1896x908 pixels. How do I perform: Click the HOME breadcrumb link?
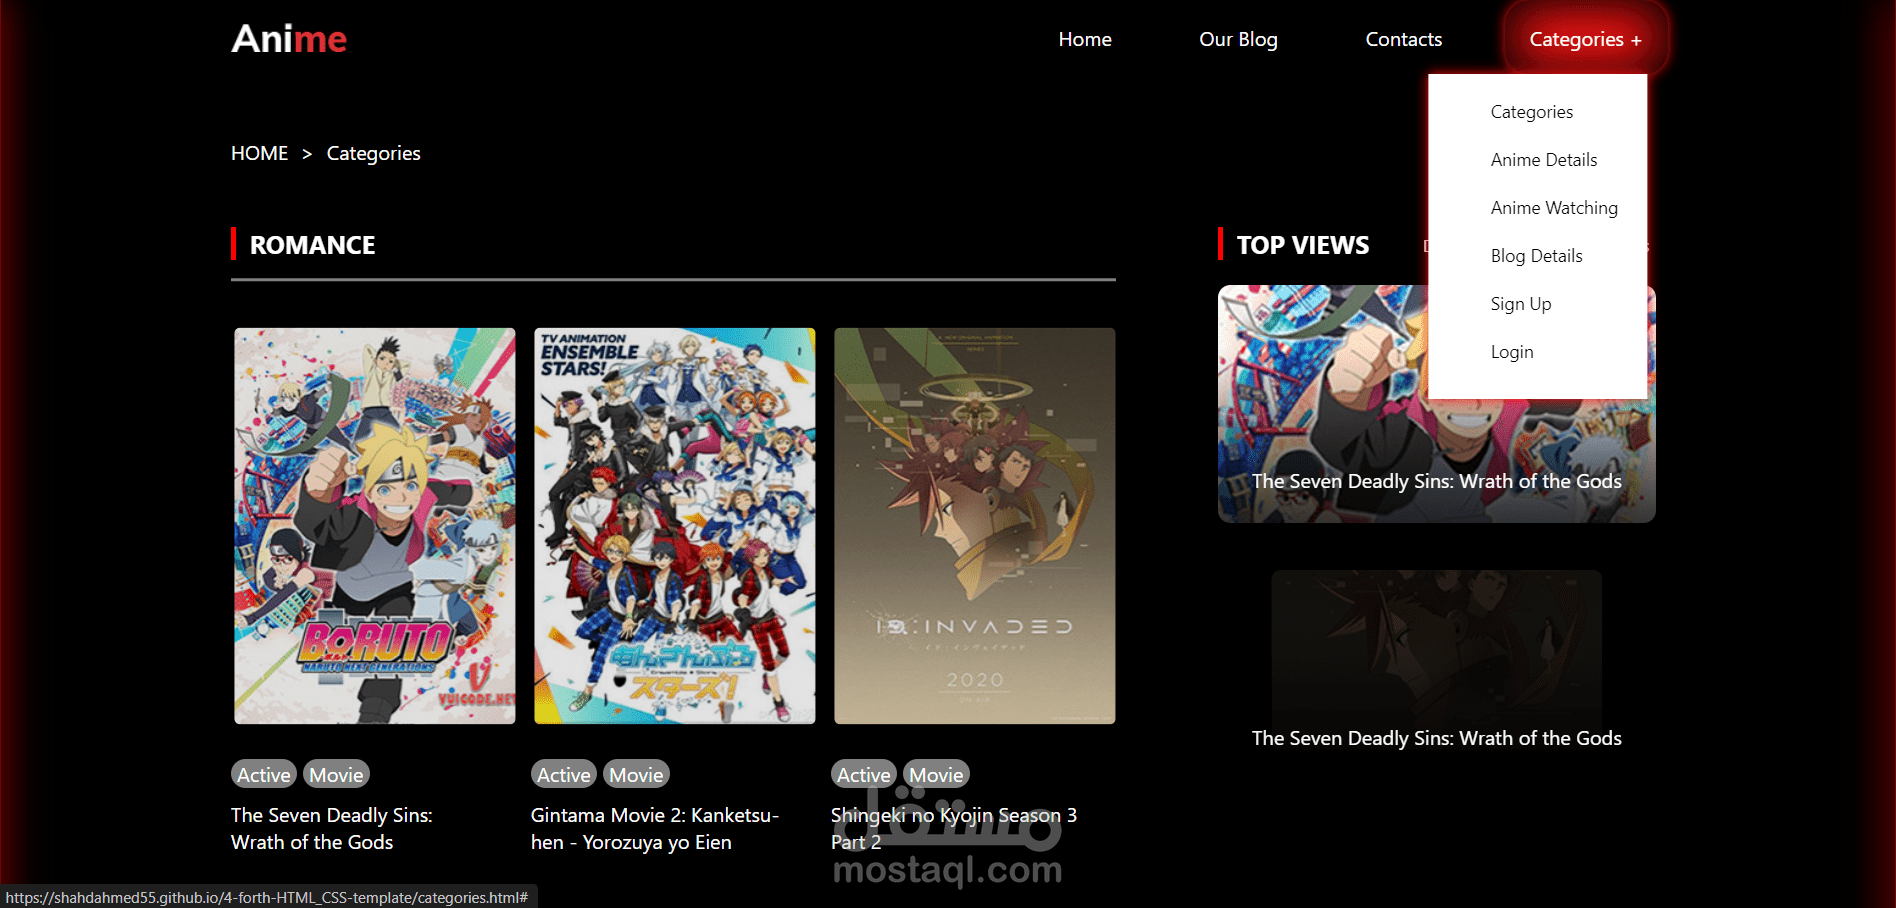point(259,153)
